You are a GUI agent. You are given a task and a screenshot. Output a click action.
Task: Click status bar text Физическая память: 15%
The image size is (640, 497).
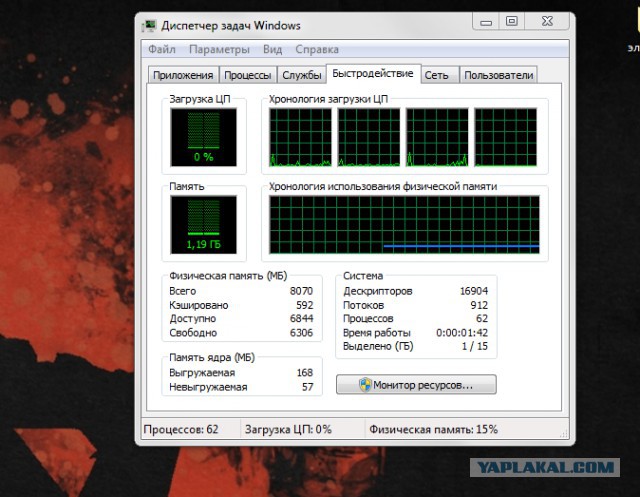coord(433,429)
